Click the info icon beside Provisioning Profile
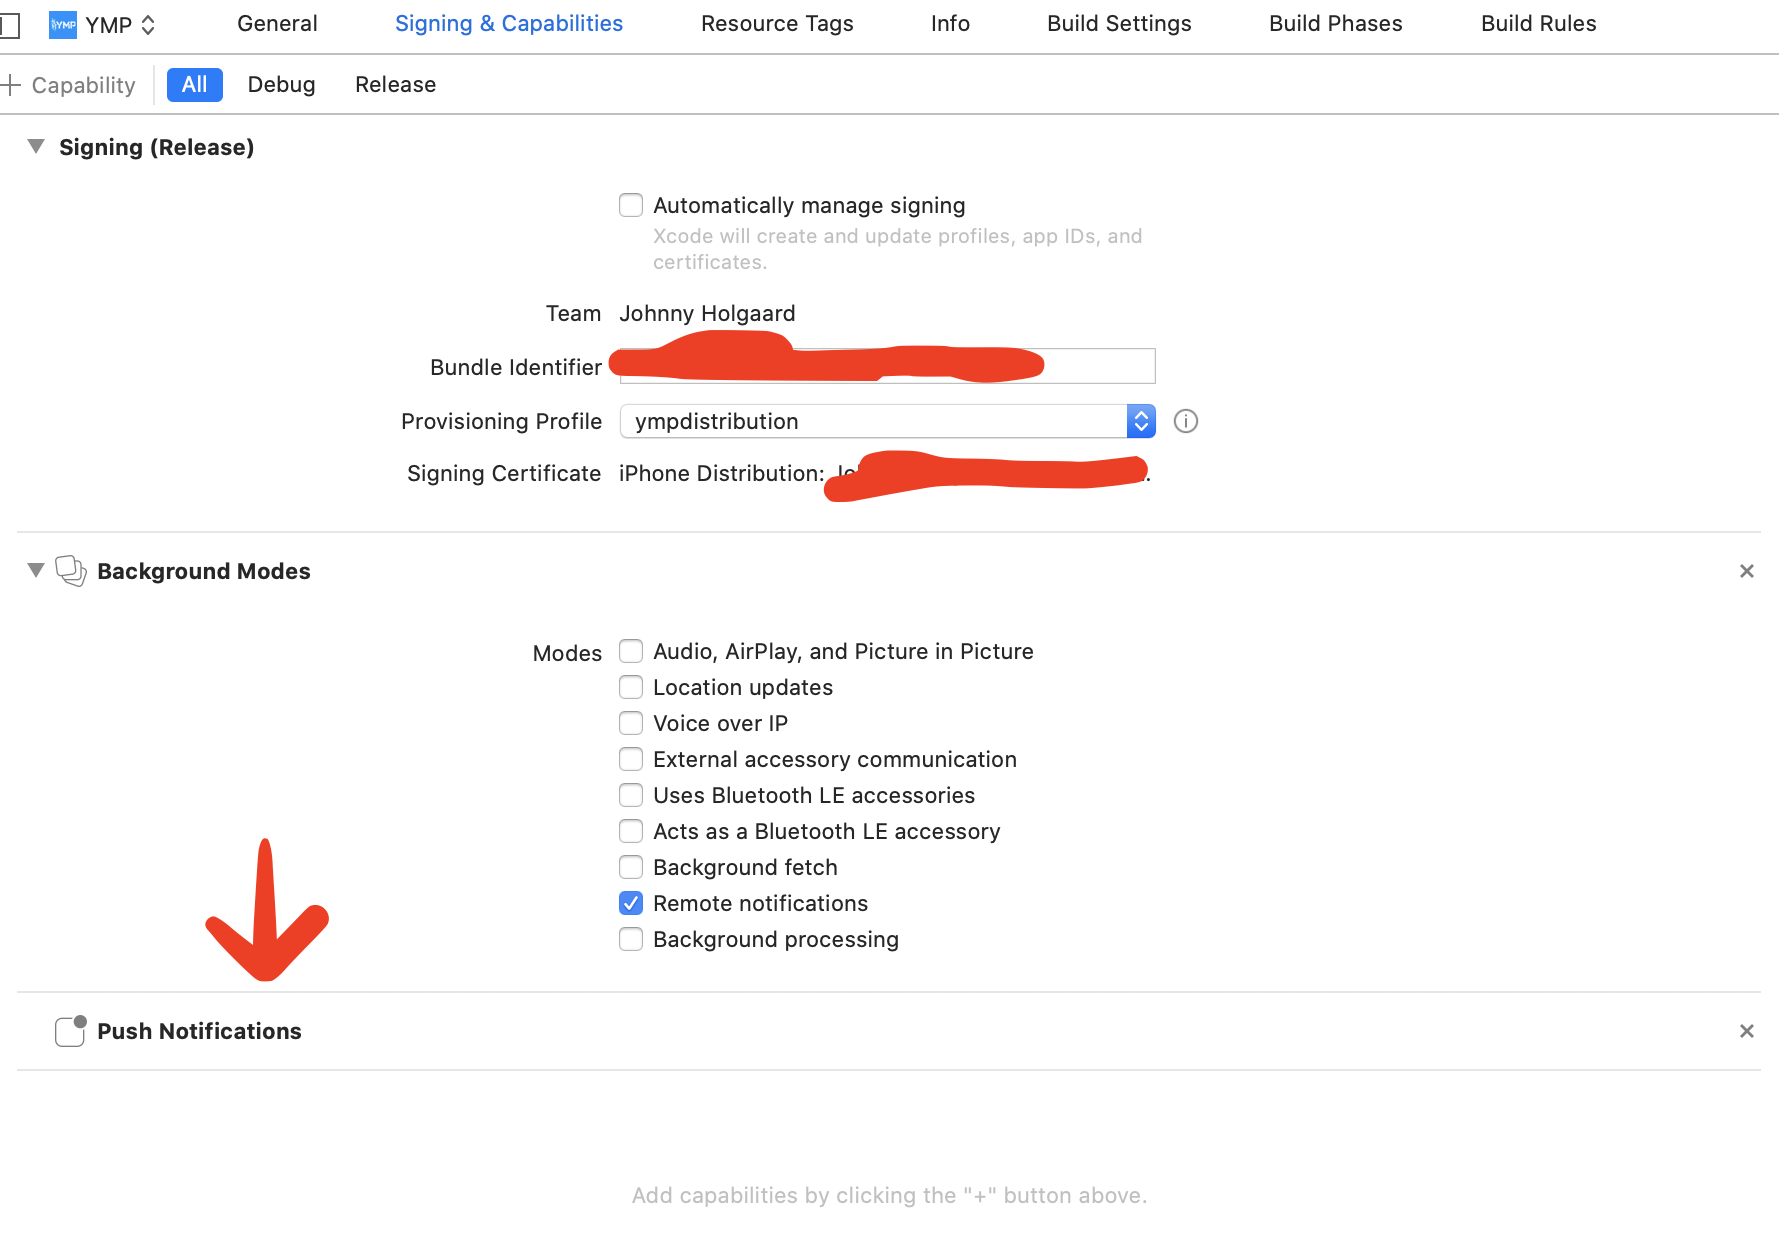Image resolution: width=1779 pixels, height=1253 pixels. pos(1185,421)
